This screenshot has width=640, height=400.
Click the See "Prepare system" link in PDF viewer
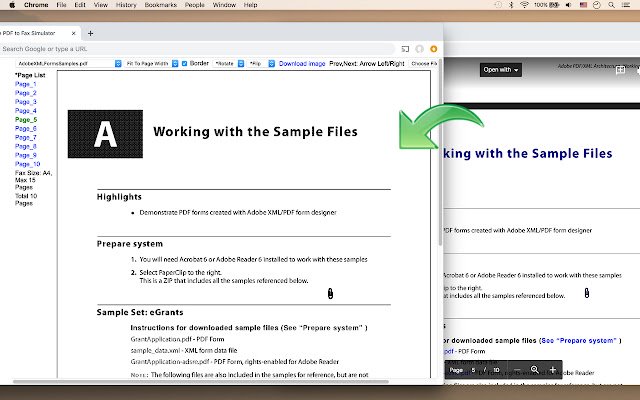(x=578, y=340)
